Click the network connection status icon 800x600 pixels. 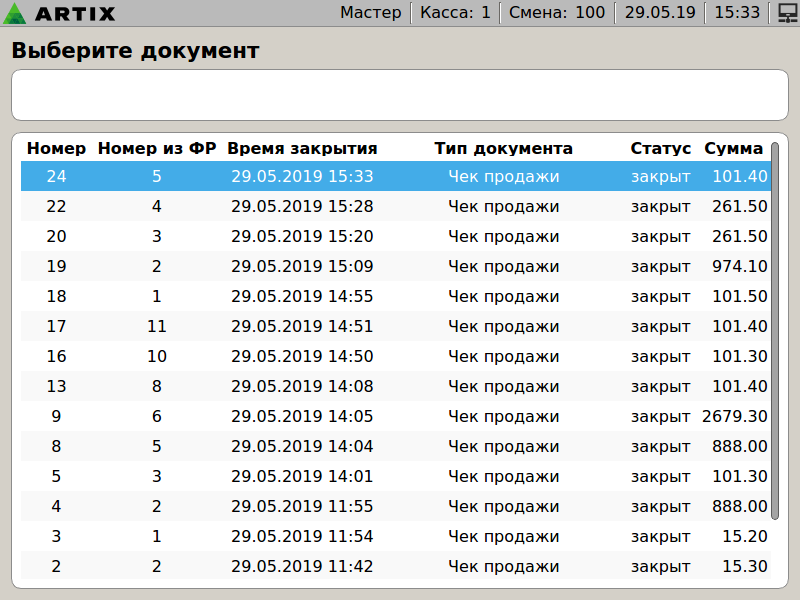tap(785, 13)
